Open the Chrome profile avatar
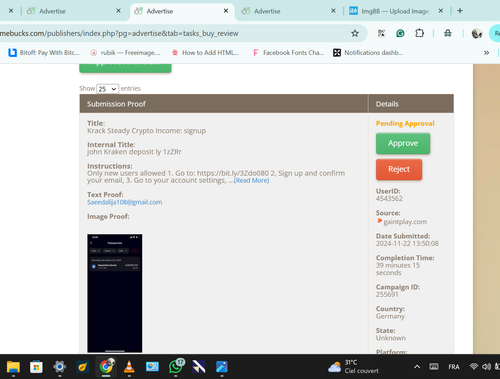The height and width of the screenshot is (379, 500). [477, 33]
